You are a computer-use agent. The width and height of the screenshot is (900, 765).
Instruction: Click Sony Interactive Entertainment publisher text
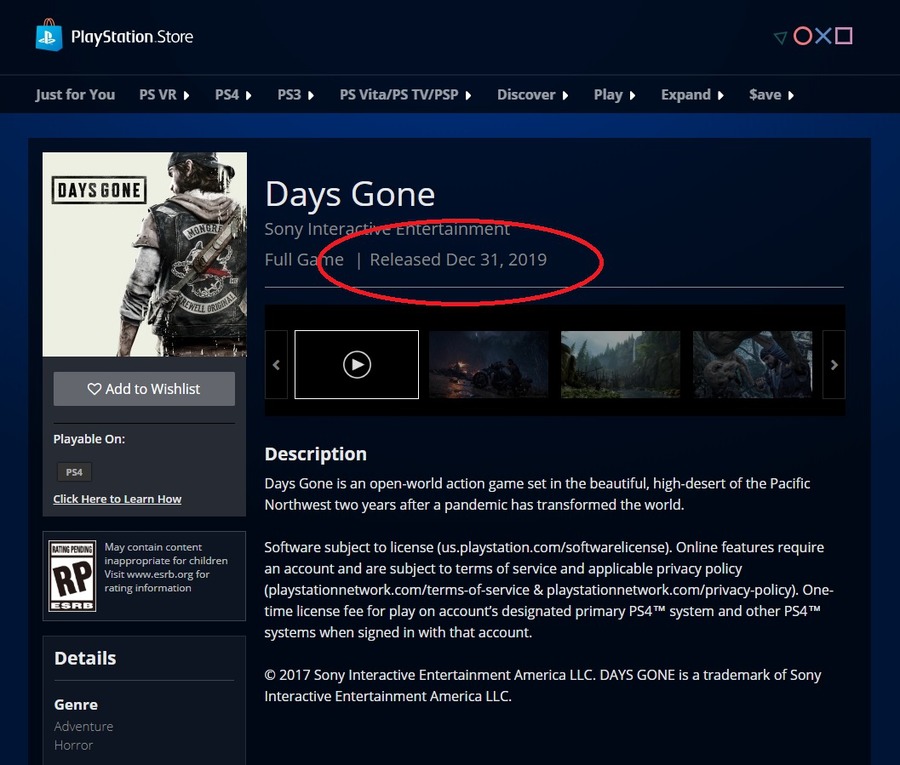click(x=387, y=229)
